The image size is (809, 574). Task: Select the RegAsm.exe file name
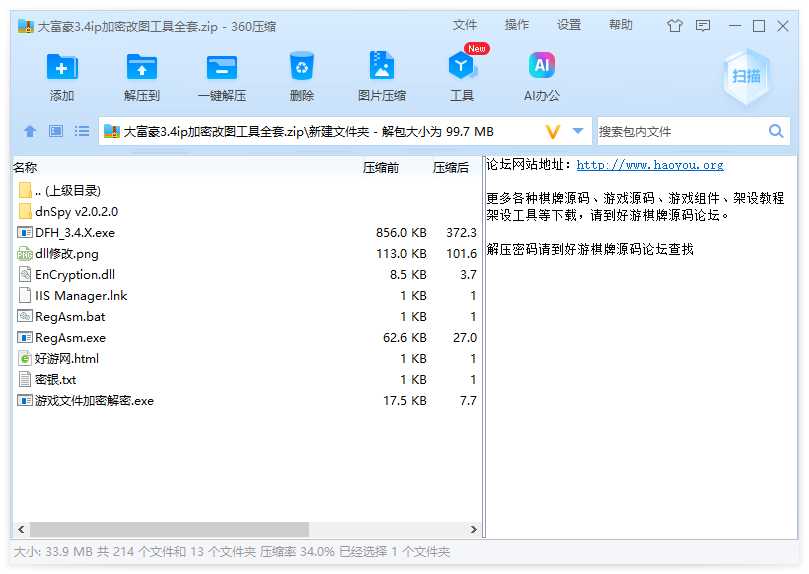pyautogui.click(x=70, y=338)
